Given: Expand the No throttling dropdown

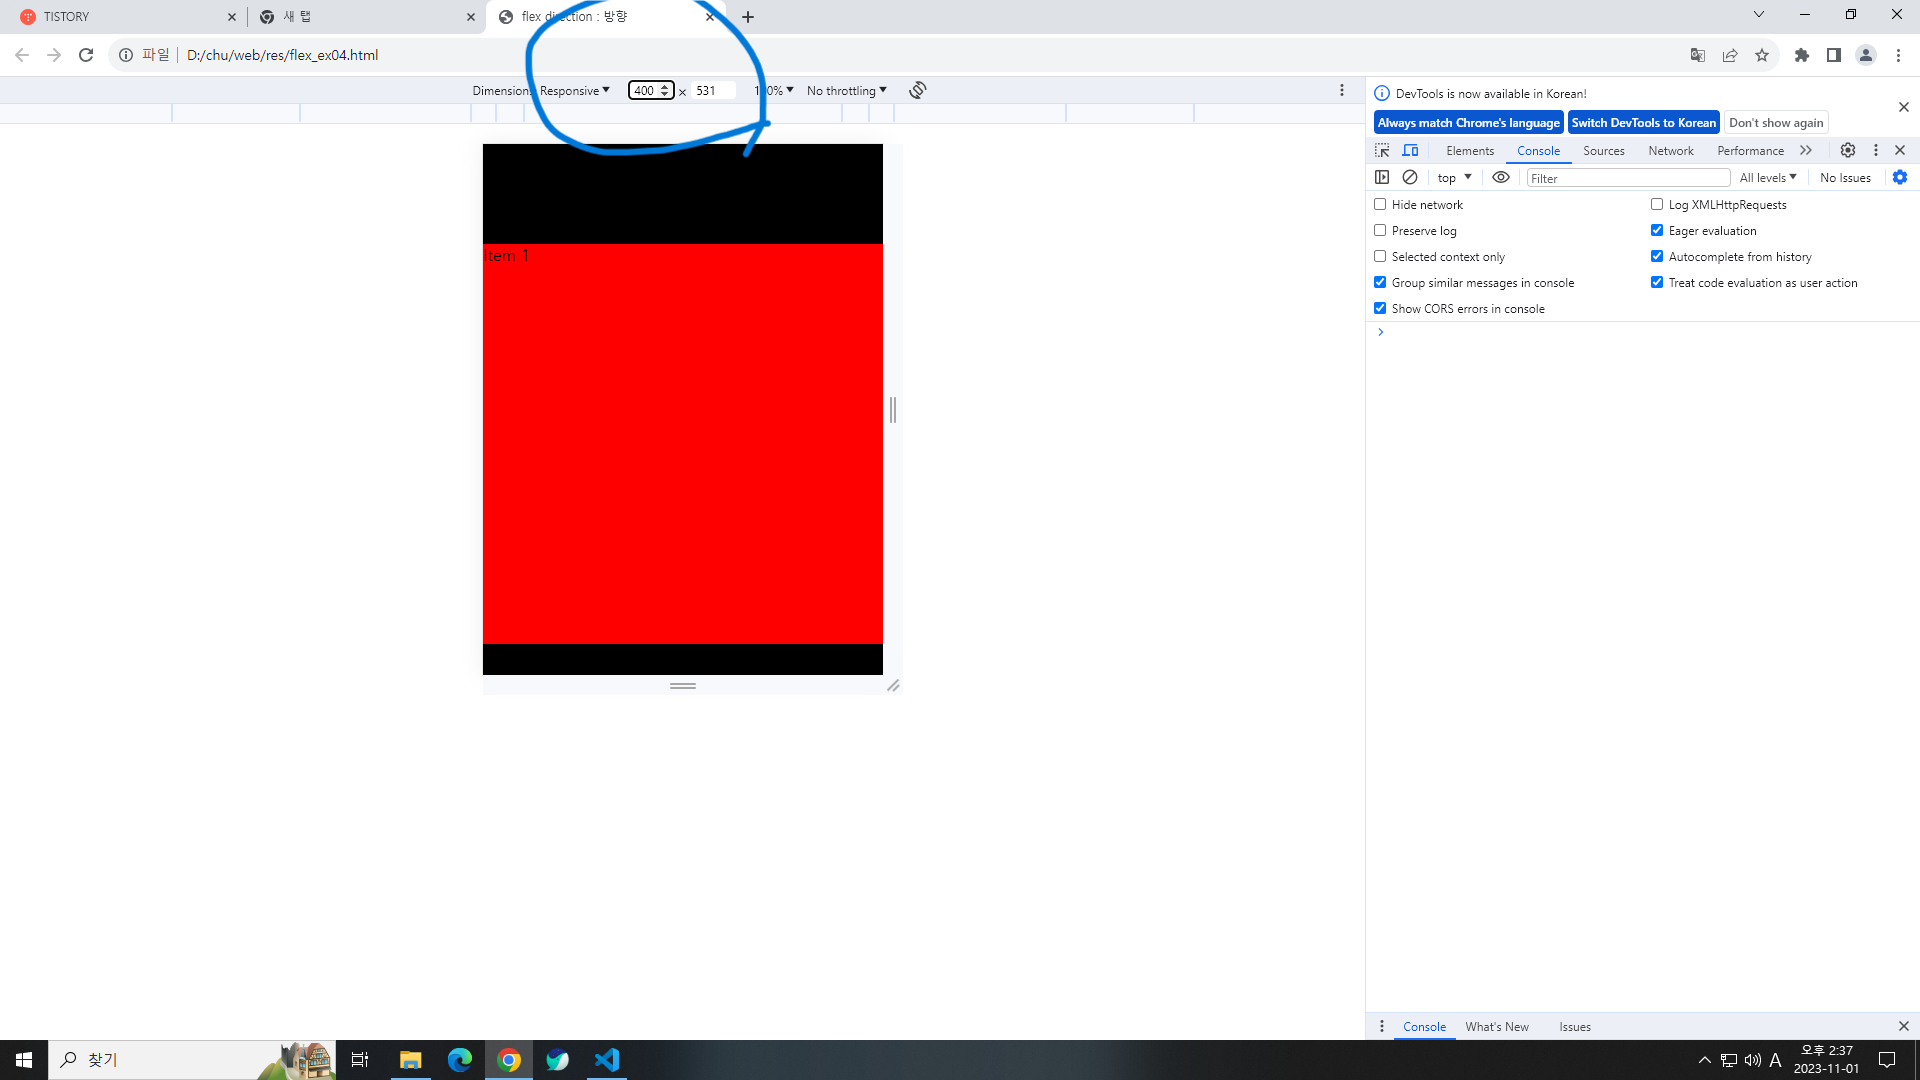Looking at the screenshot, I should (x=846, y=90).
